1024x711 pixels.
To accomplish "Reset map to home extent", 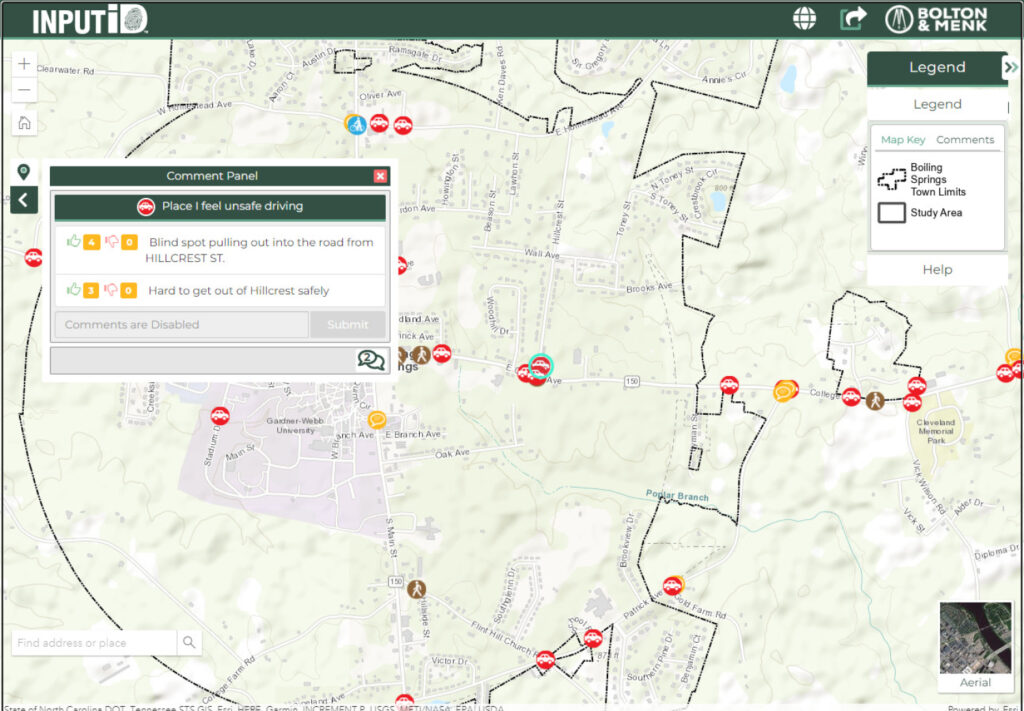I will coord(24,123).
